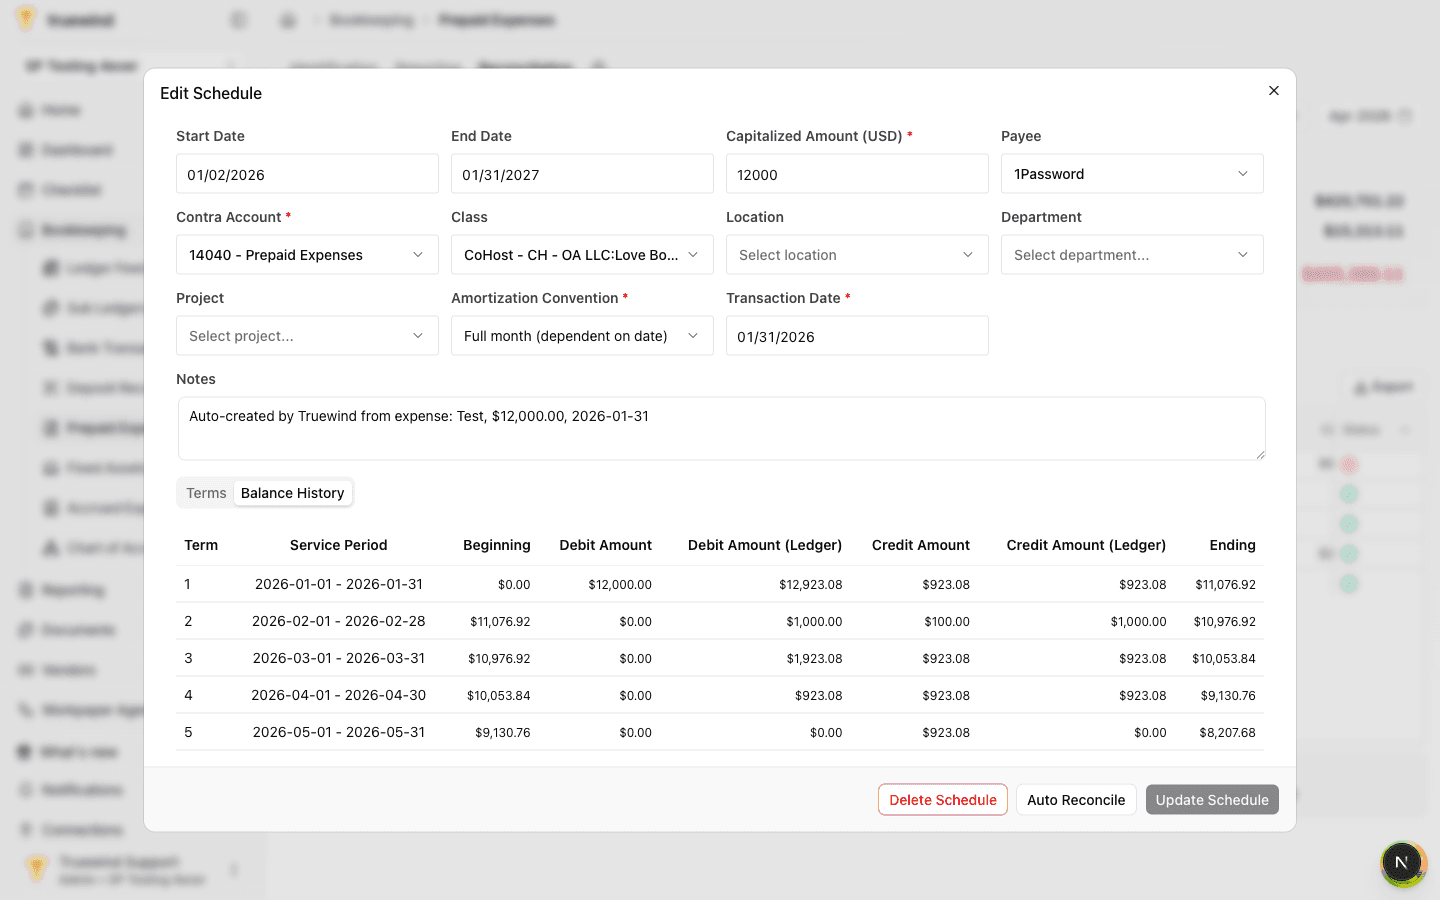Open the Payee dropdown showing 1Password
Viewport: 1440px width, 900px height.
click(x=1132, y=174)
